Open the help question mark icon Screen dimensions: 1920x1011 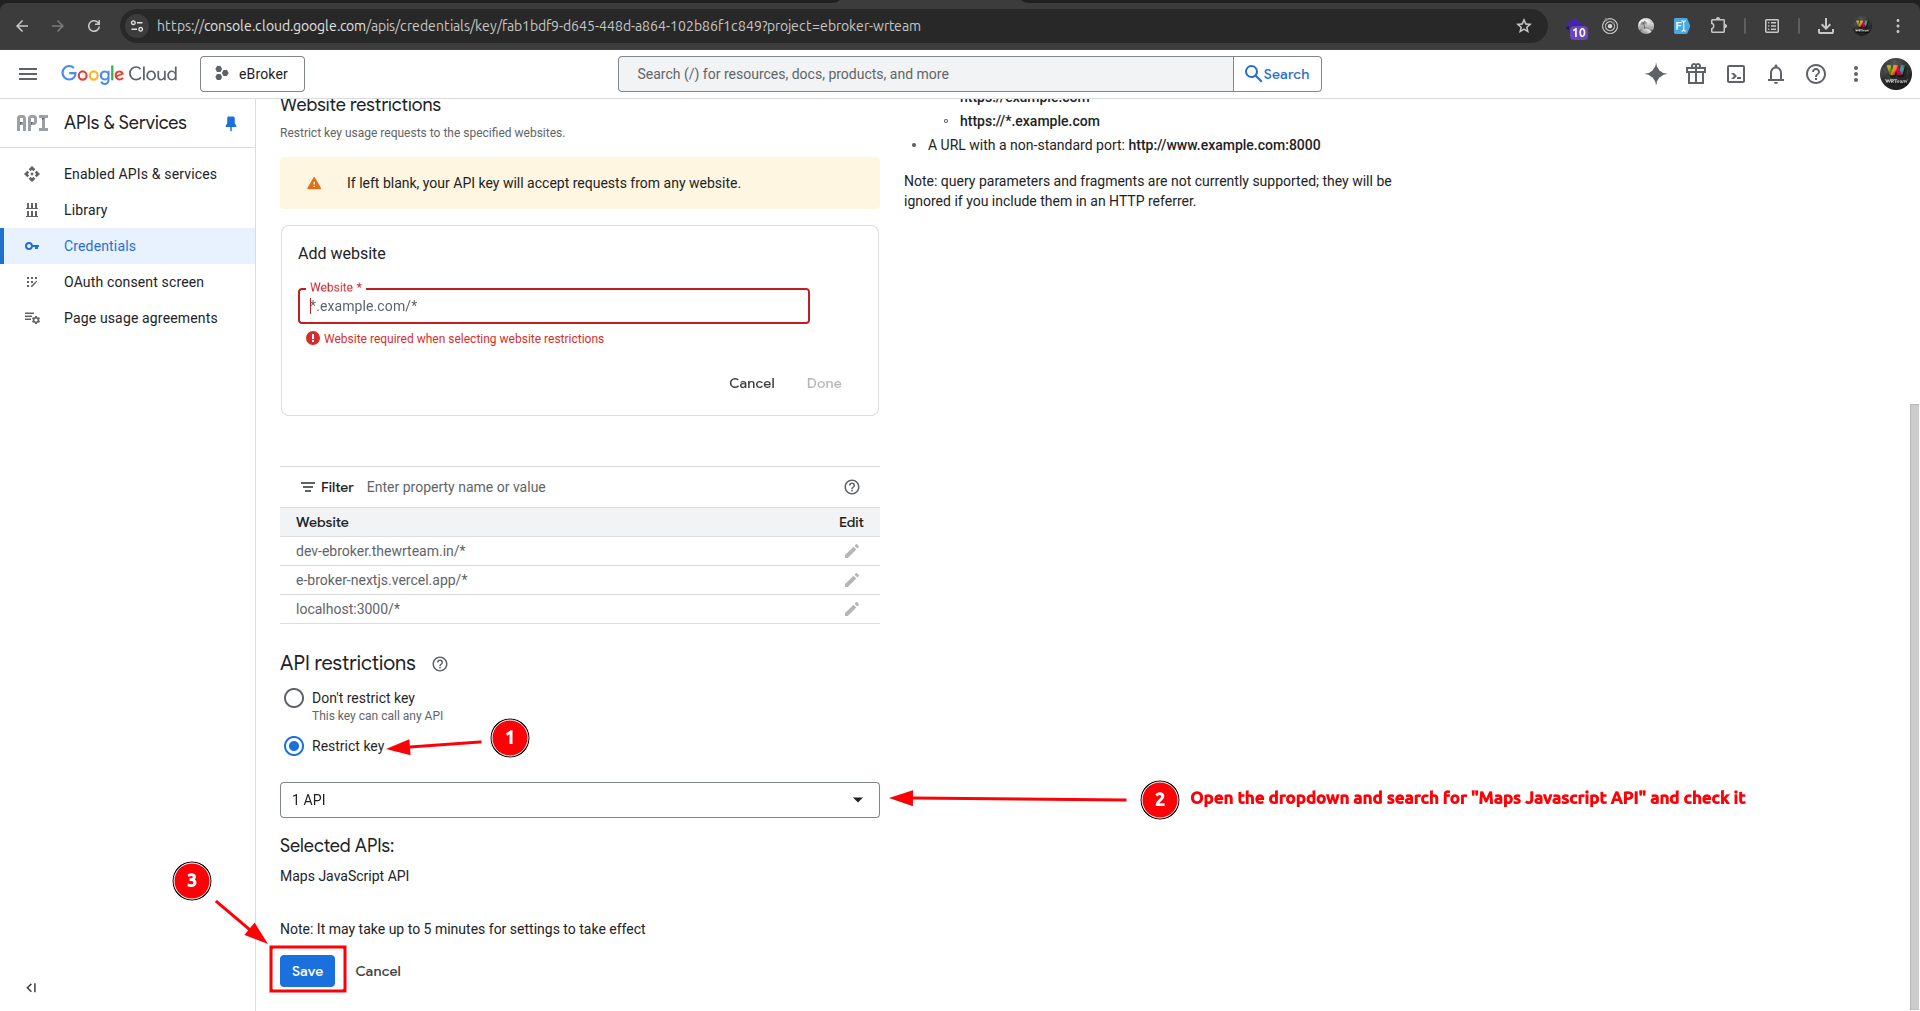coord(1816,73)
